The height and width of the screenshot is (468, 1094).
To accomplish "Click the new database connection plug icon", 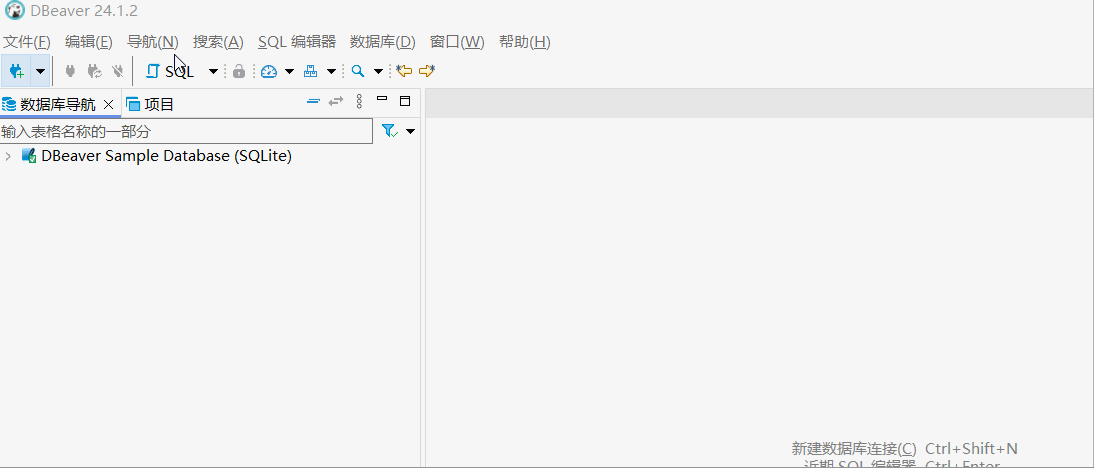I will (16, 71).
